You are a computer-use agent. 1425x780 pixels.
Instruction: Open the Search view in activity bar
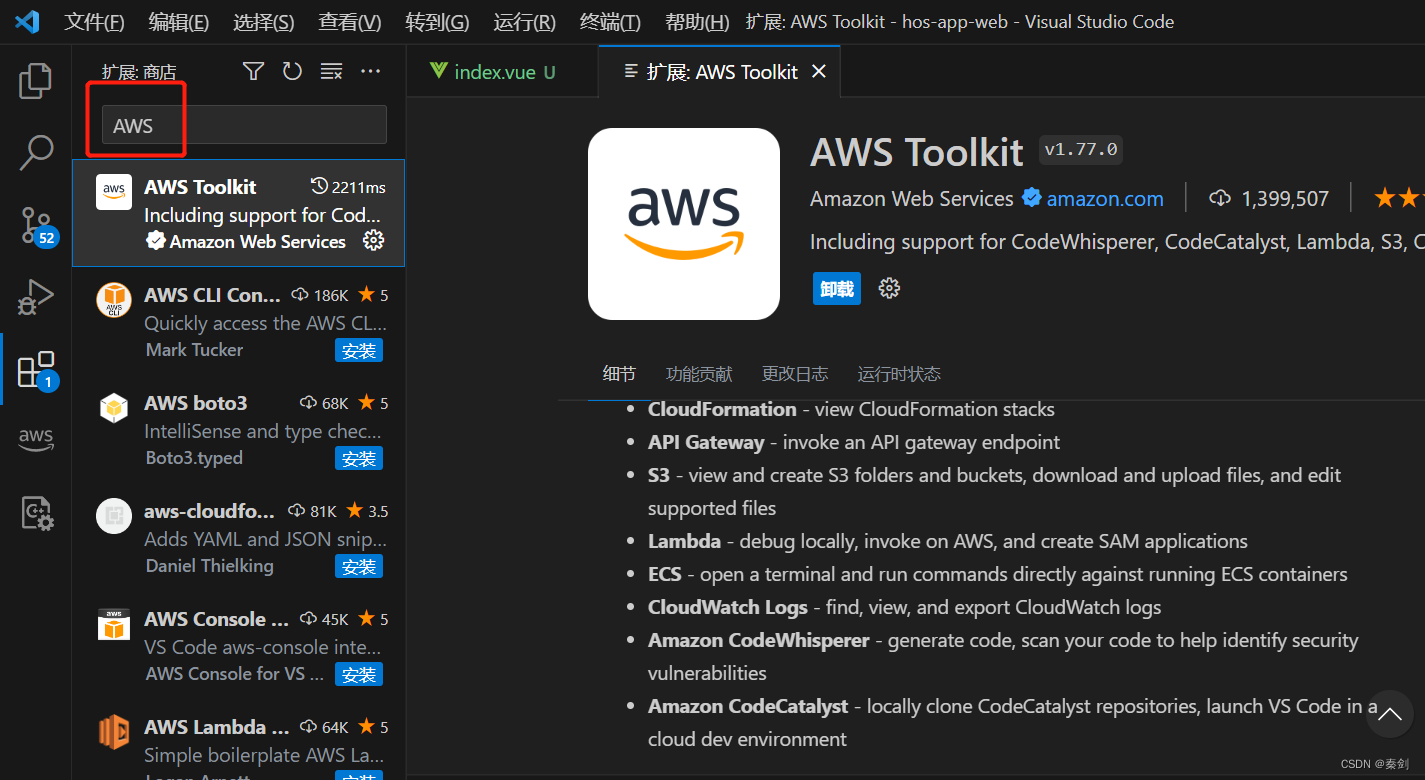point(36,152)
